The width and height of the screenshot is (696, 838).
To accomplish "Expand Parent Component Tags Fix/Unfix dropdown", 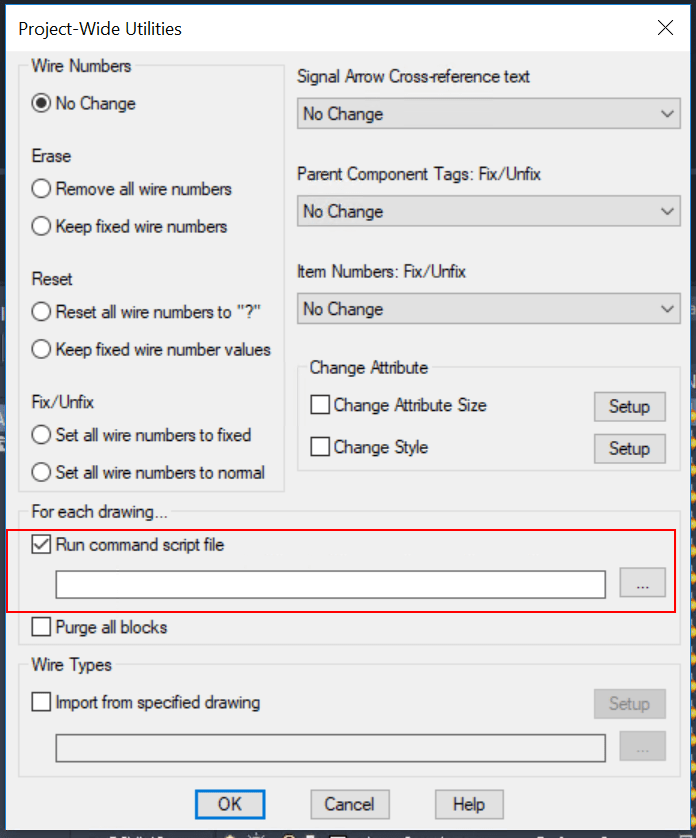I will click(x=489, y=212).
